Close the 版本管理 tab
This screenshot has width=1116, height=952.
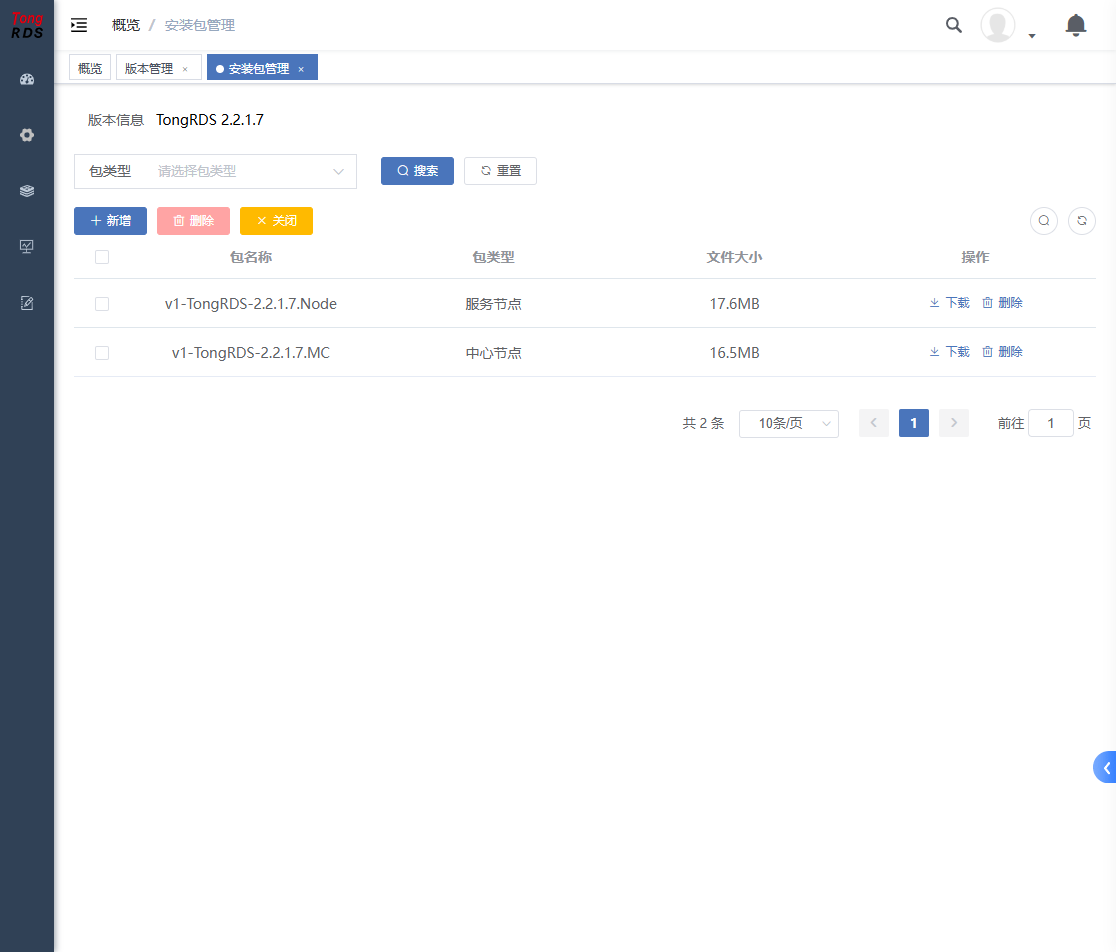pos(185,69)
